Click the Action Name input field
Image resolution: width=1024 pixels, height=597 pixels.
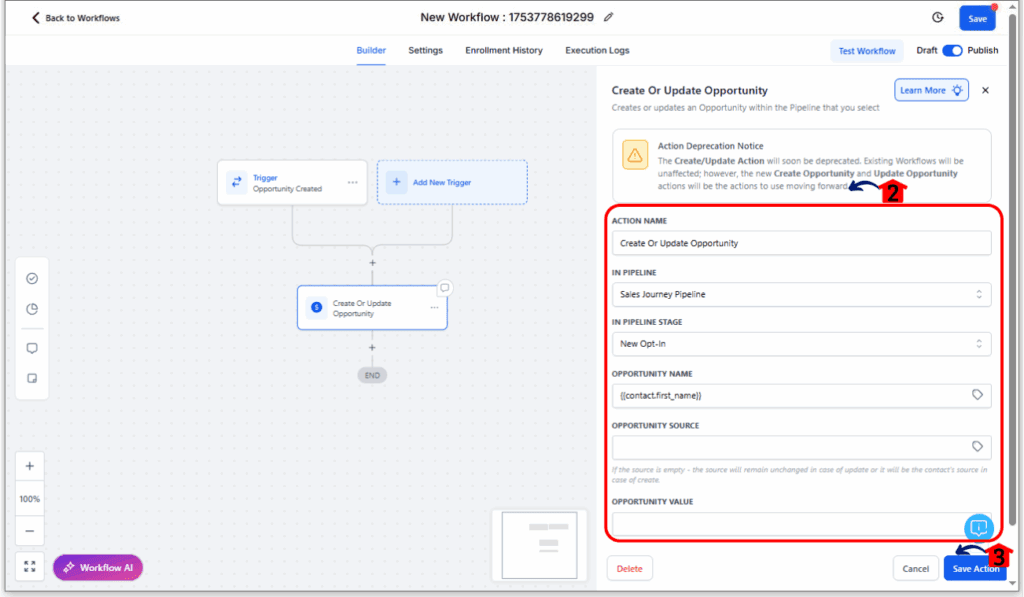click(801, 243)
